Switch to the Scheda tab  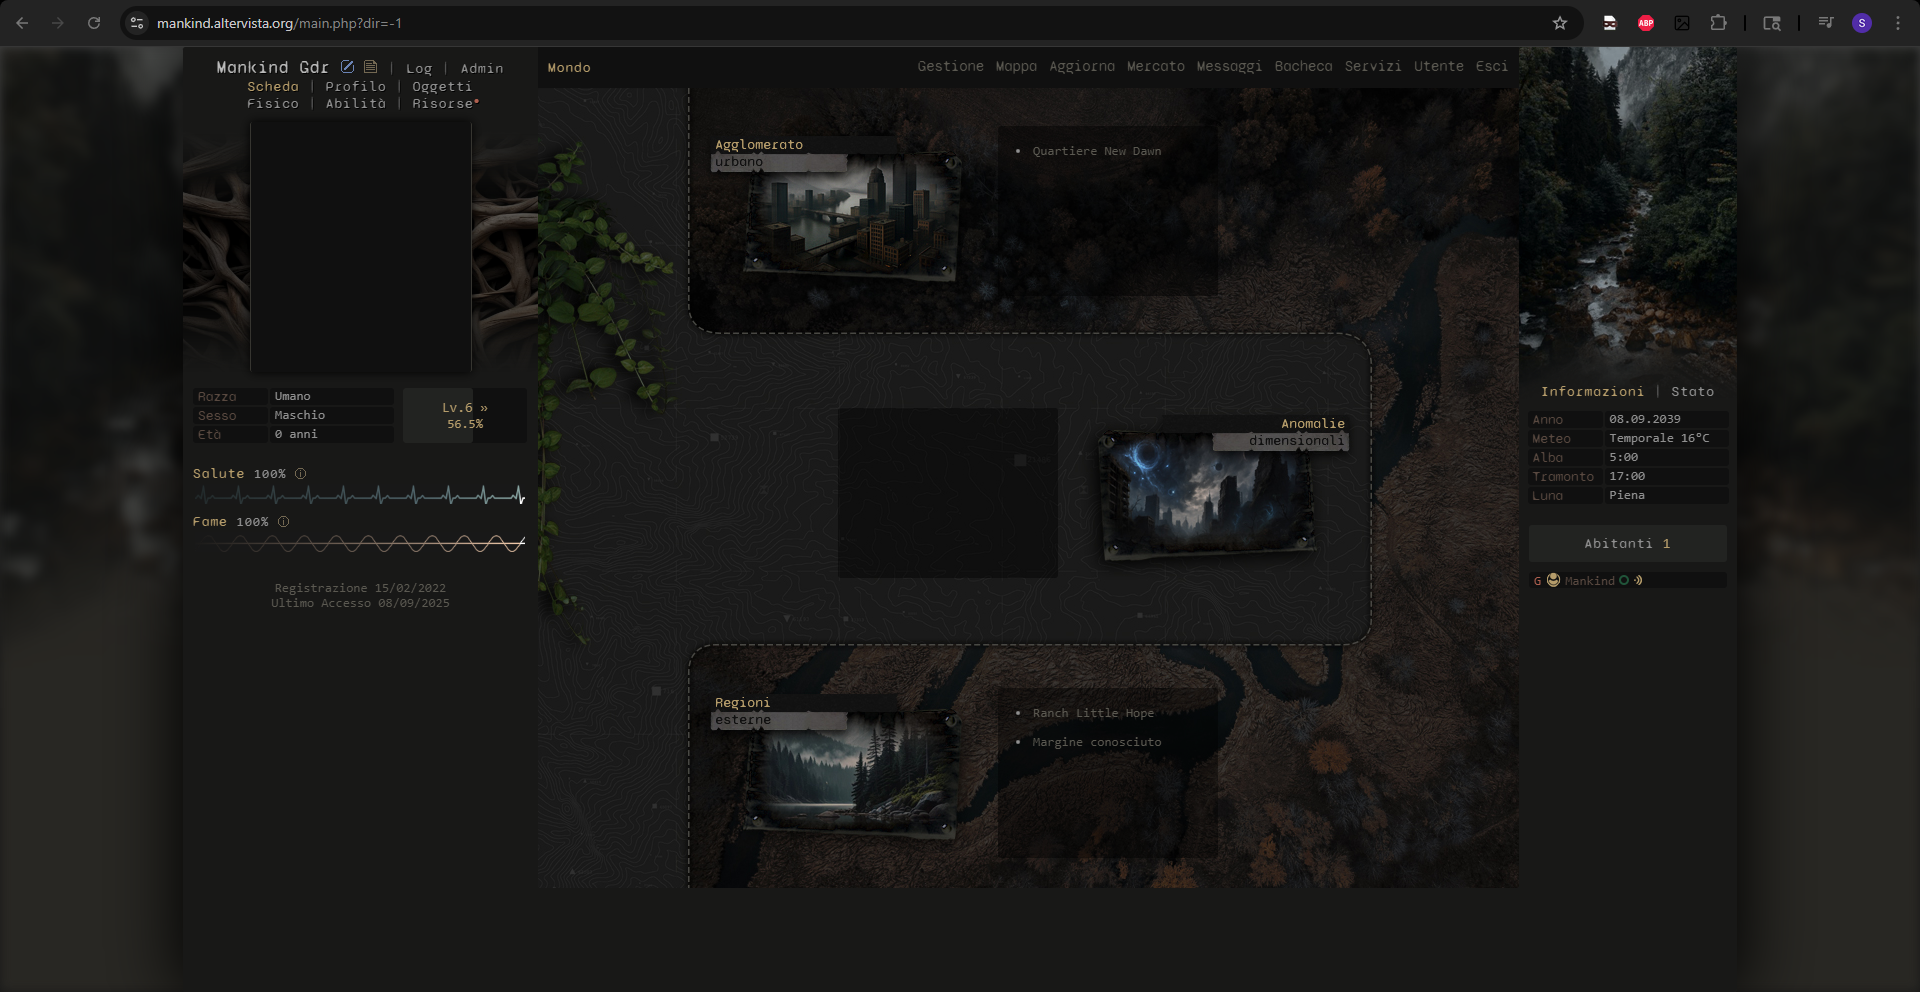tap(273, 87)
